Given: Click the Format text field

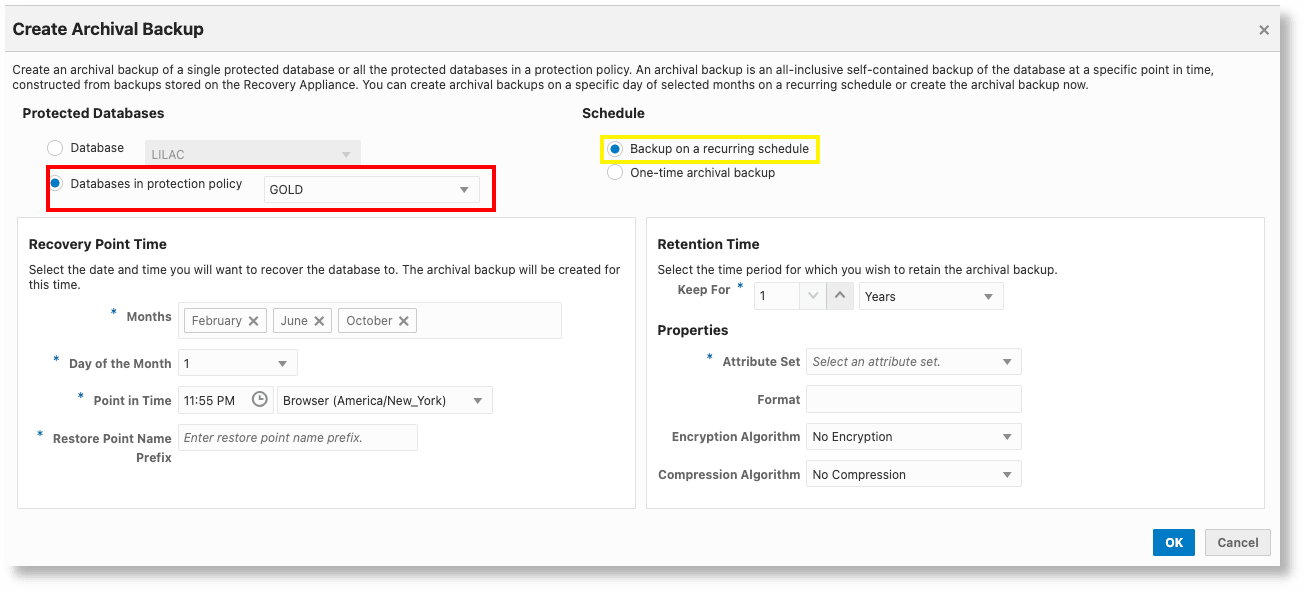Looking at the screenshot, I should coord(913,399).
